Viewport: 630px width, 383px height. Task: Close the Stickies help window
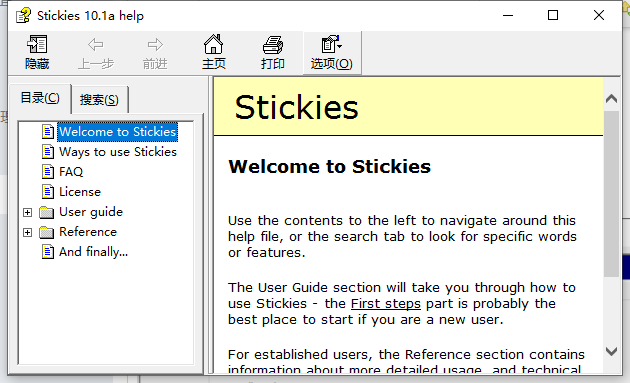tap(599, 15)
